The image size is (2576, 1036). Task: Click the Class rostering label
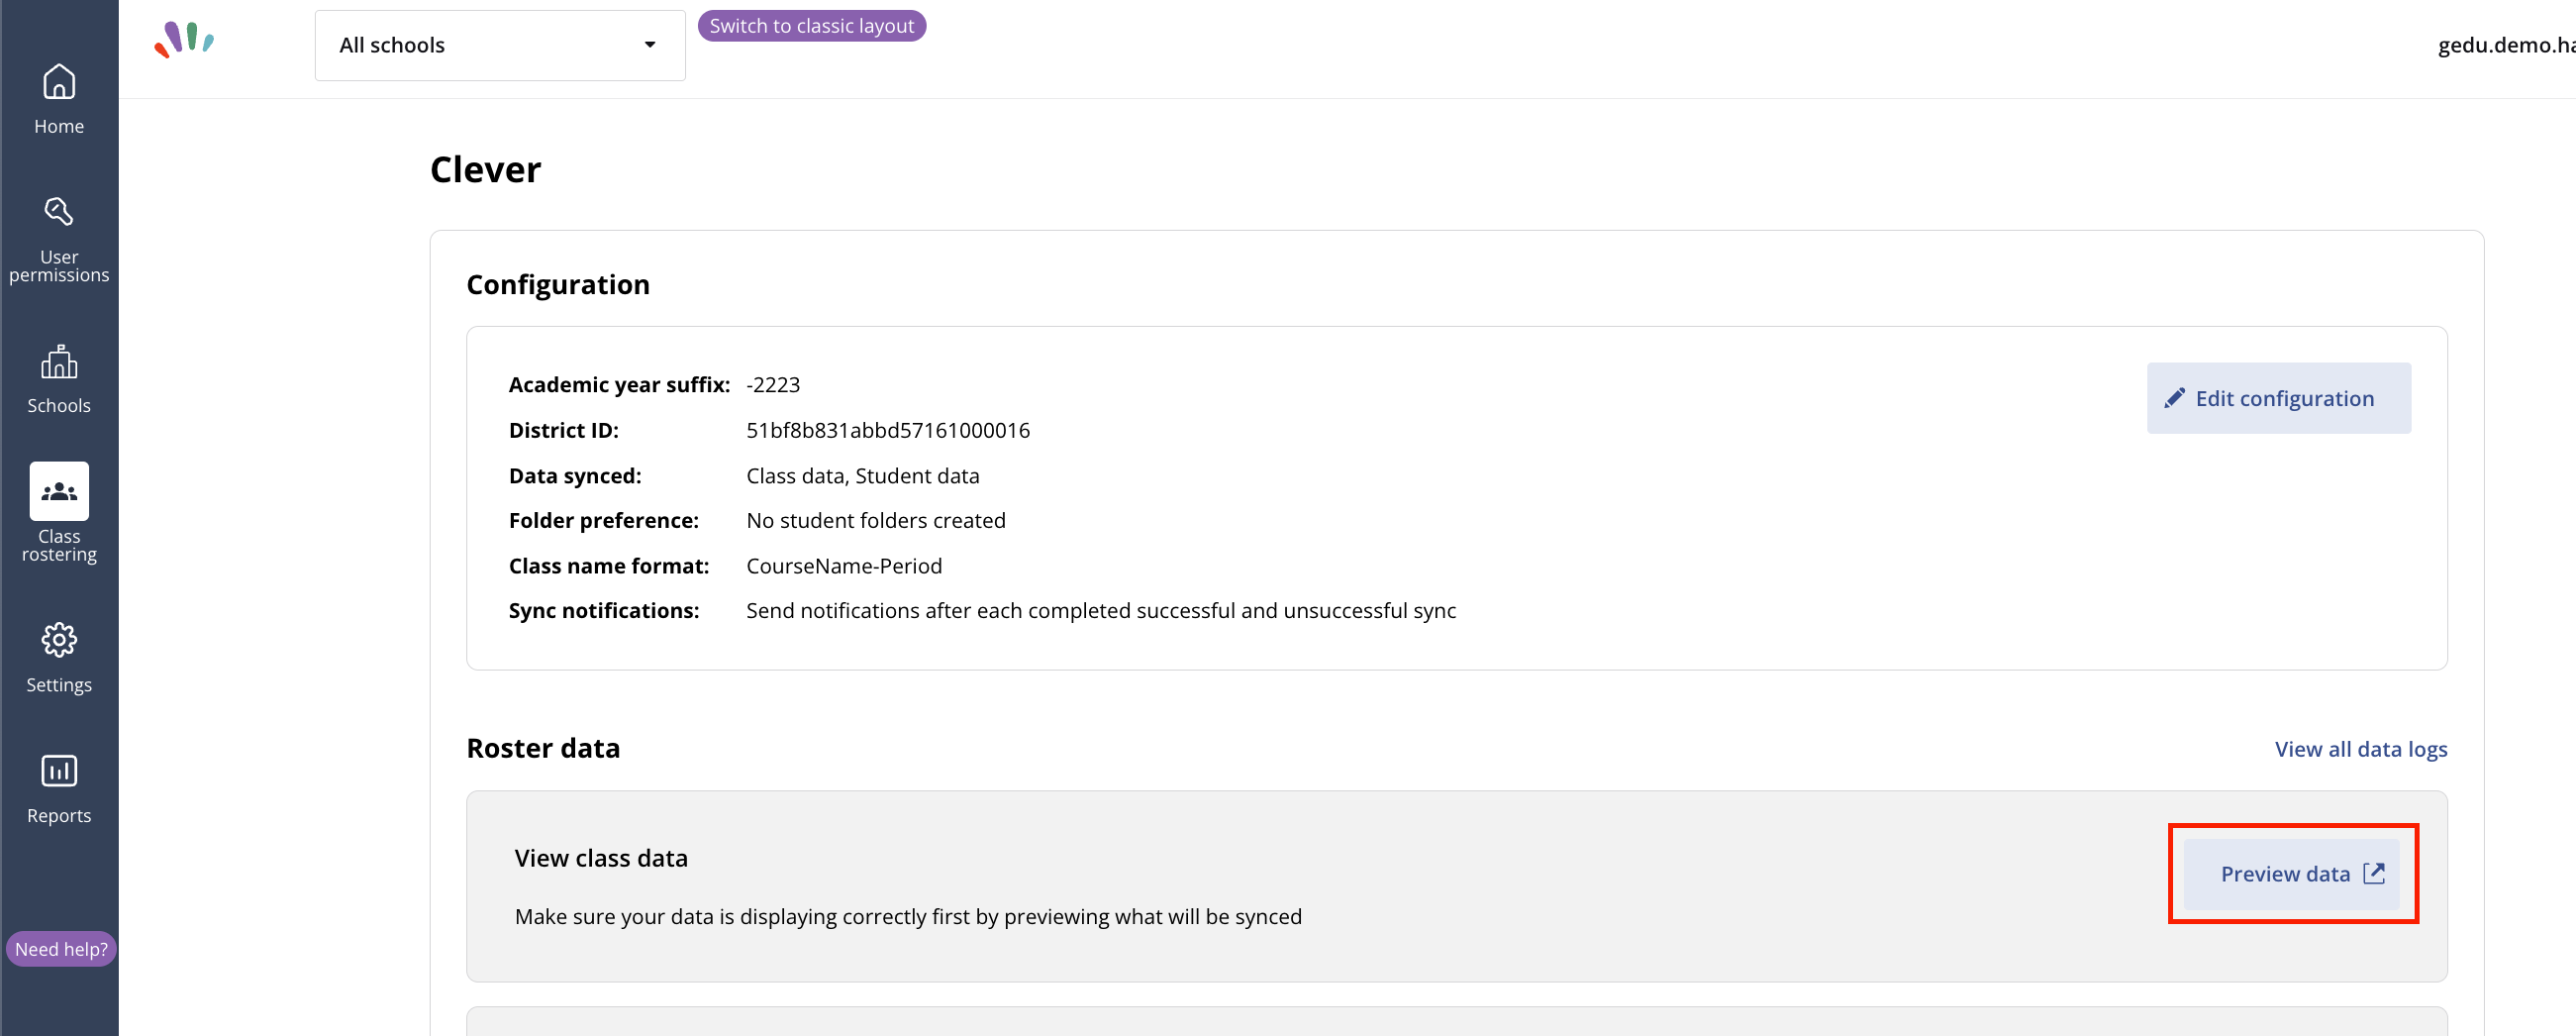pos(59,545)
